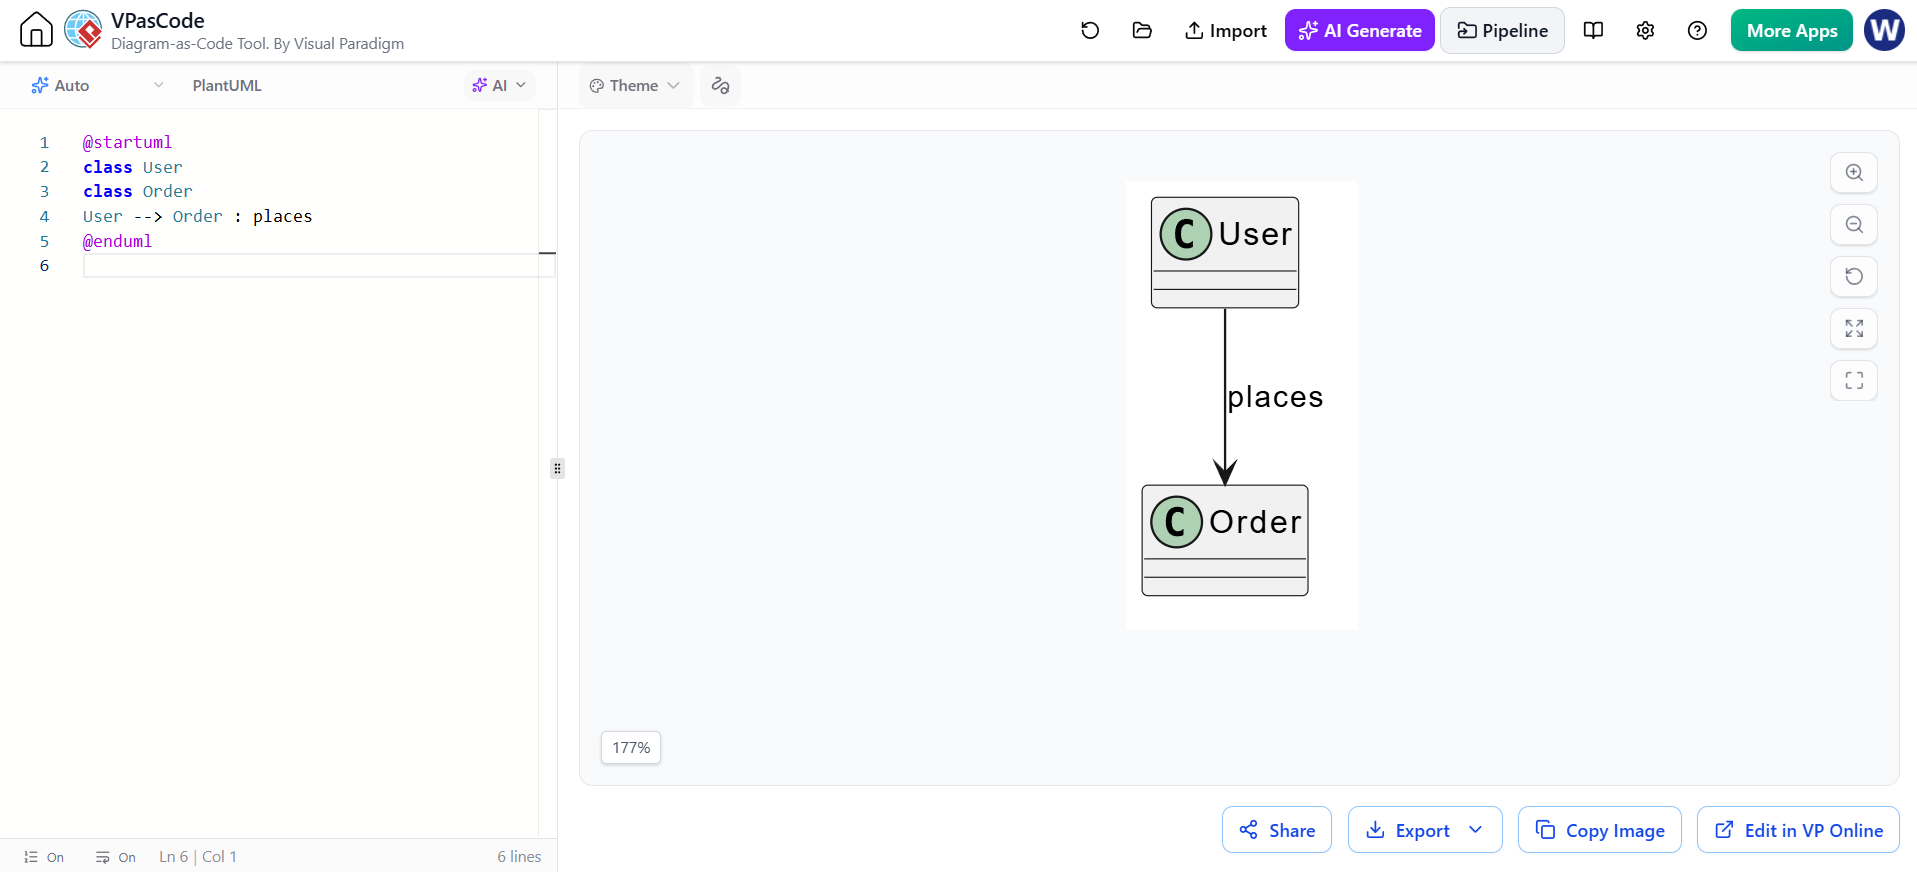Open the settings gear icon
The image size is (1917, 872).
[x=1645, y=30]
